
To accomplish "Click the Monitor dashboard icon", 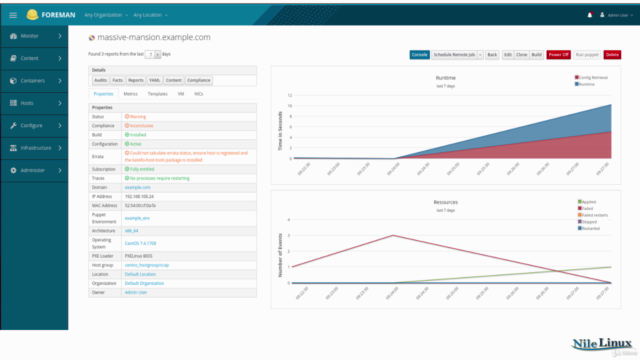I will (x=13, y=36).
